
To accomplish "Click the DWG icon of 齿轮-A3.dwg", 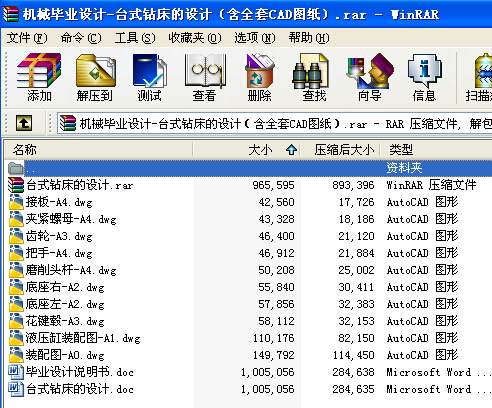I will 16,236.
